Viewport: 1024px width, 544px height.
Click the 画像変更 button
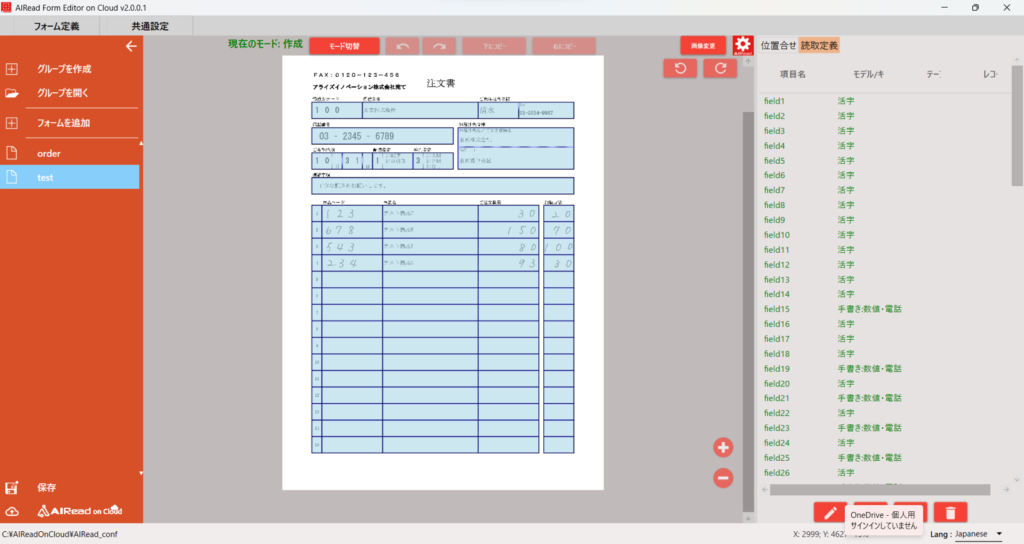[703, 46]
